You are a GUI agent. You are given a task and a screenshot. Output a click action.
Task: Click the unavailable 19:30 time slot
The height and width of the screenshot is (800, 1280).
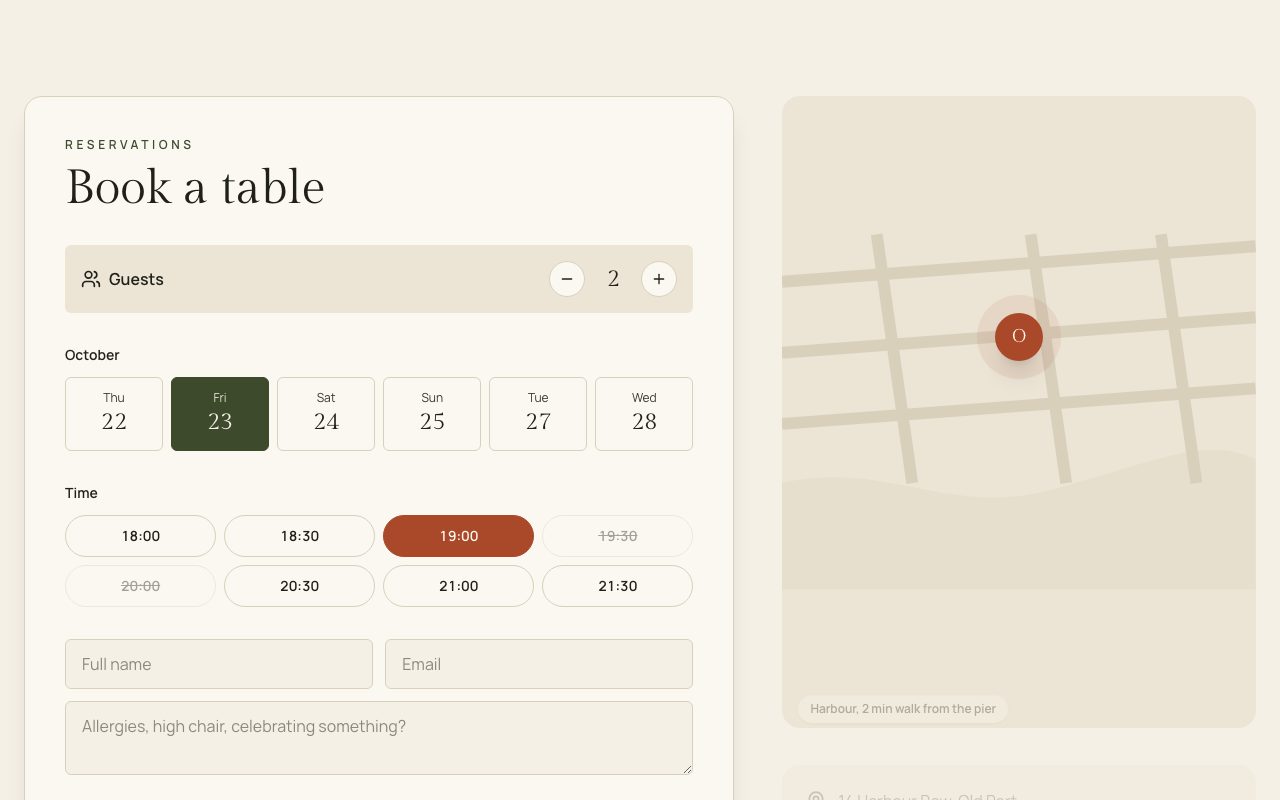point(617,536)
